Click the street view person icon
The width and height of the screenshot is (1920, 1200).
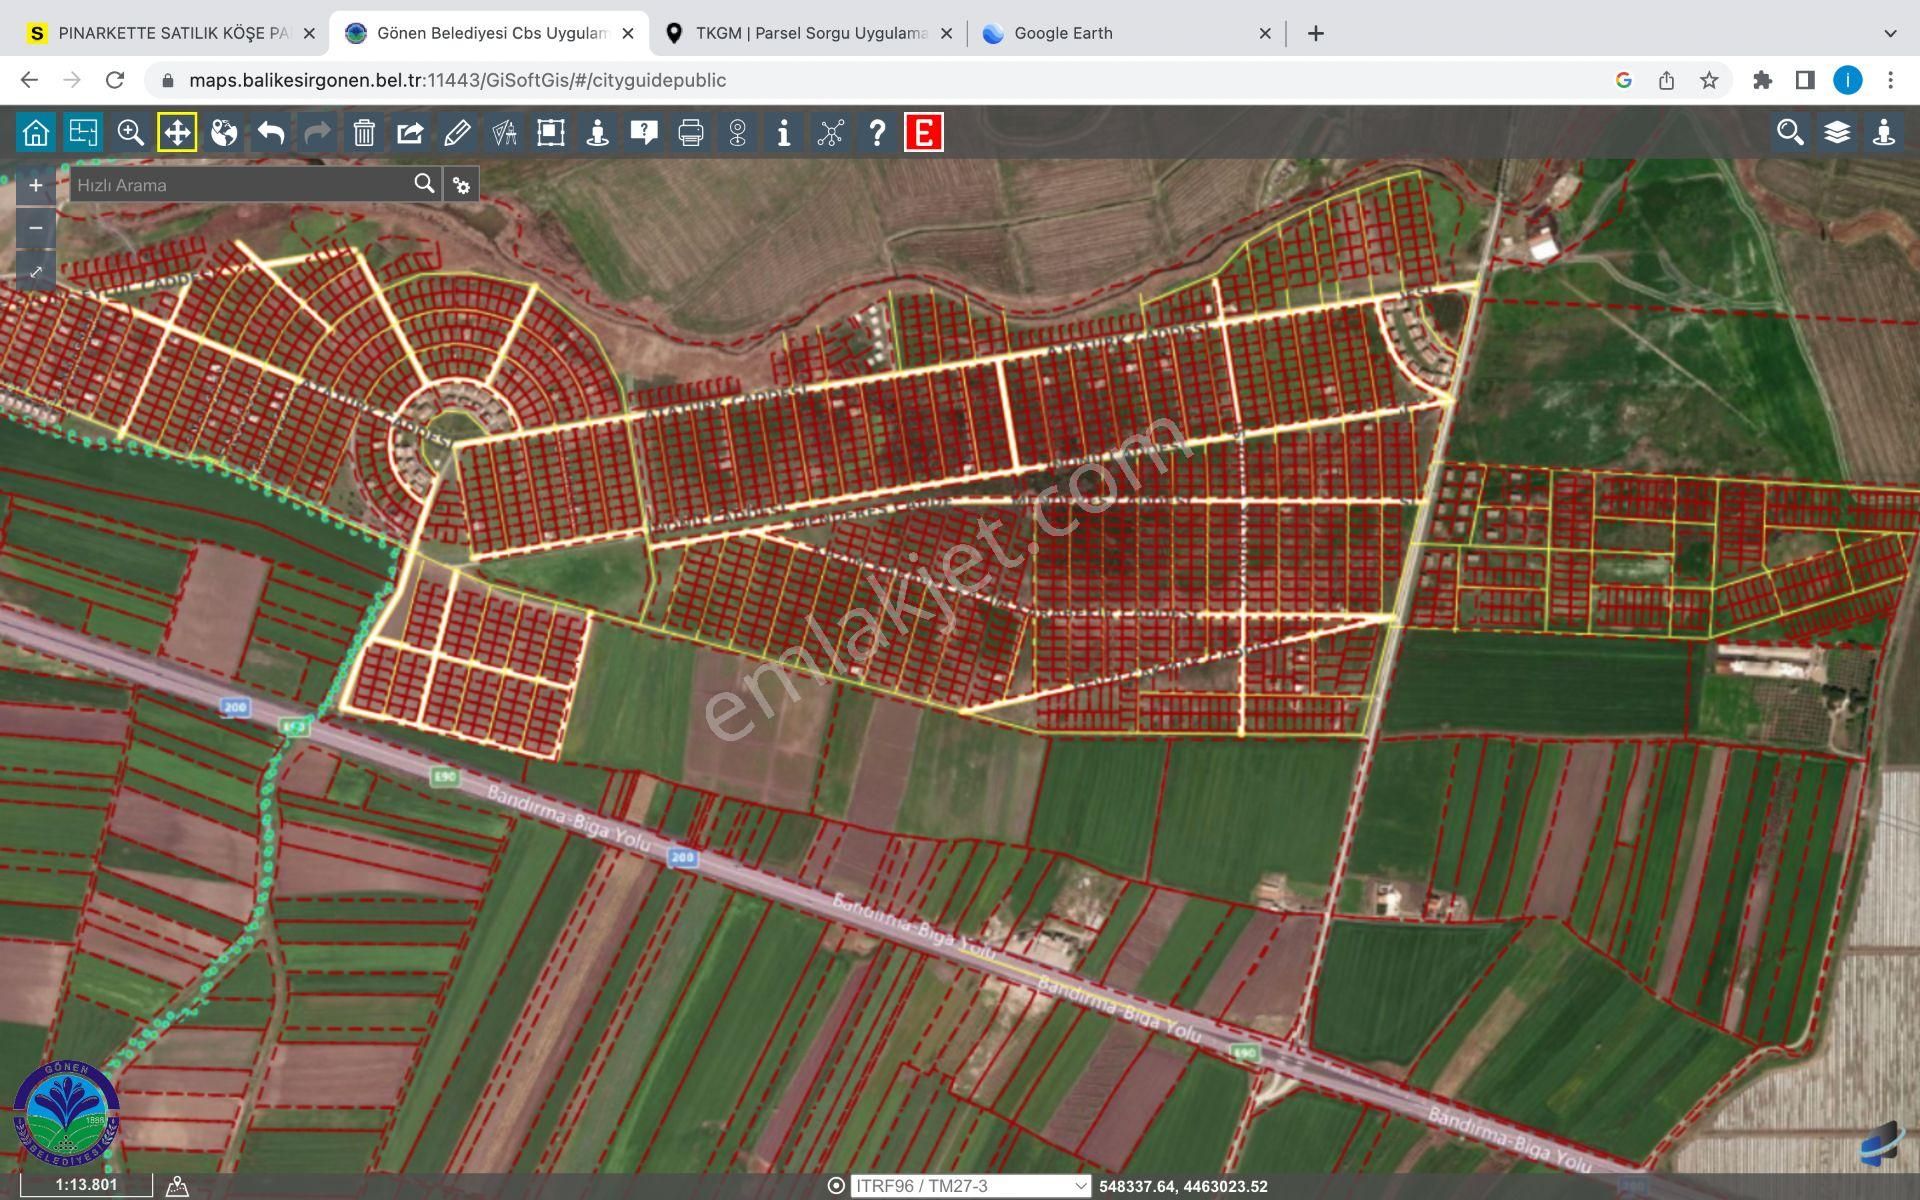pos(597,132)
